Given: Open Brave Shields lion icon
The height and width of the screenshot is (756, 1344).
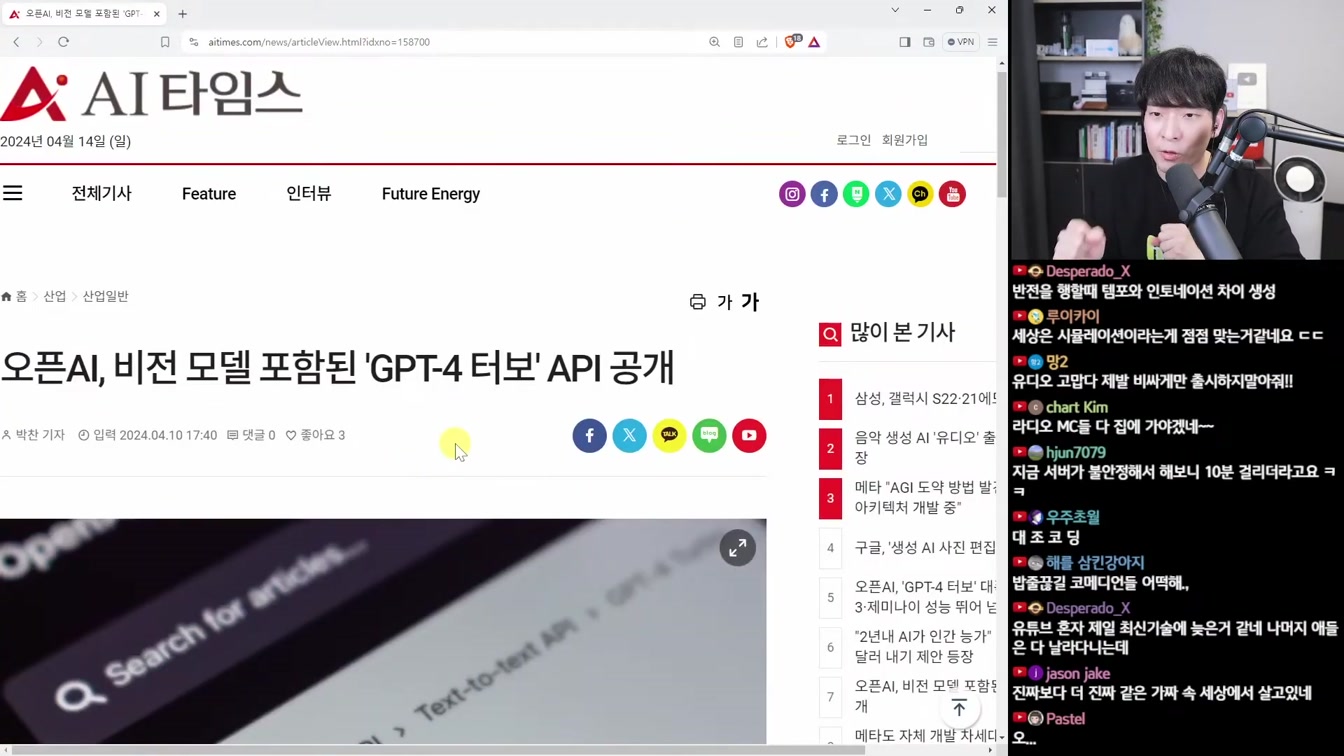Looking at the screenshot, I should point(792,42).
